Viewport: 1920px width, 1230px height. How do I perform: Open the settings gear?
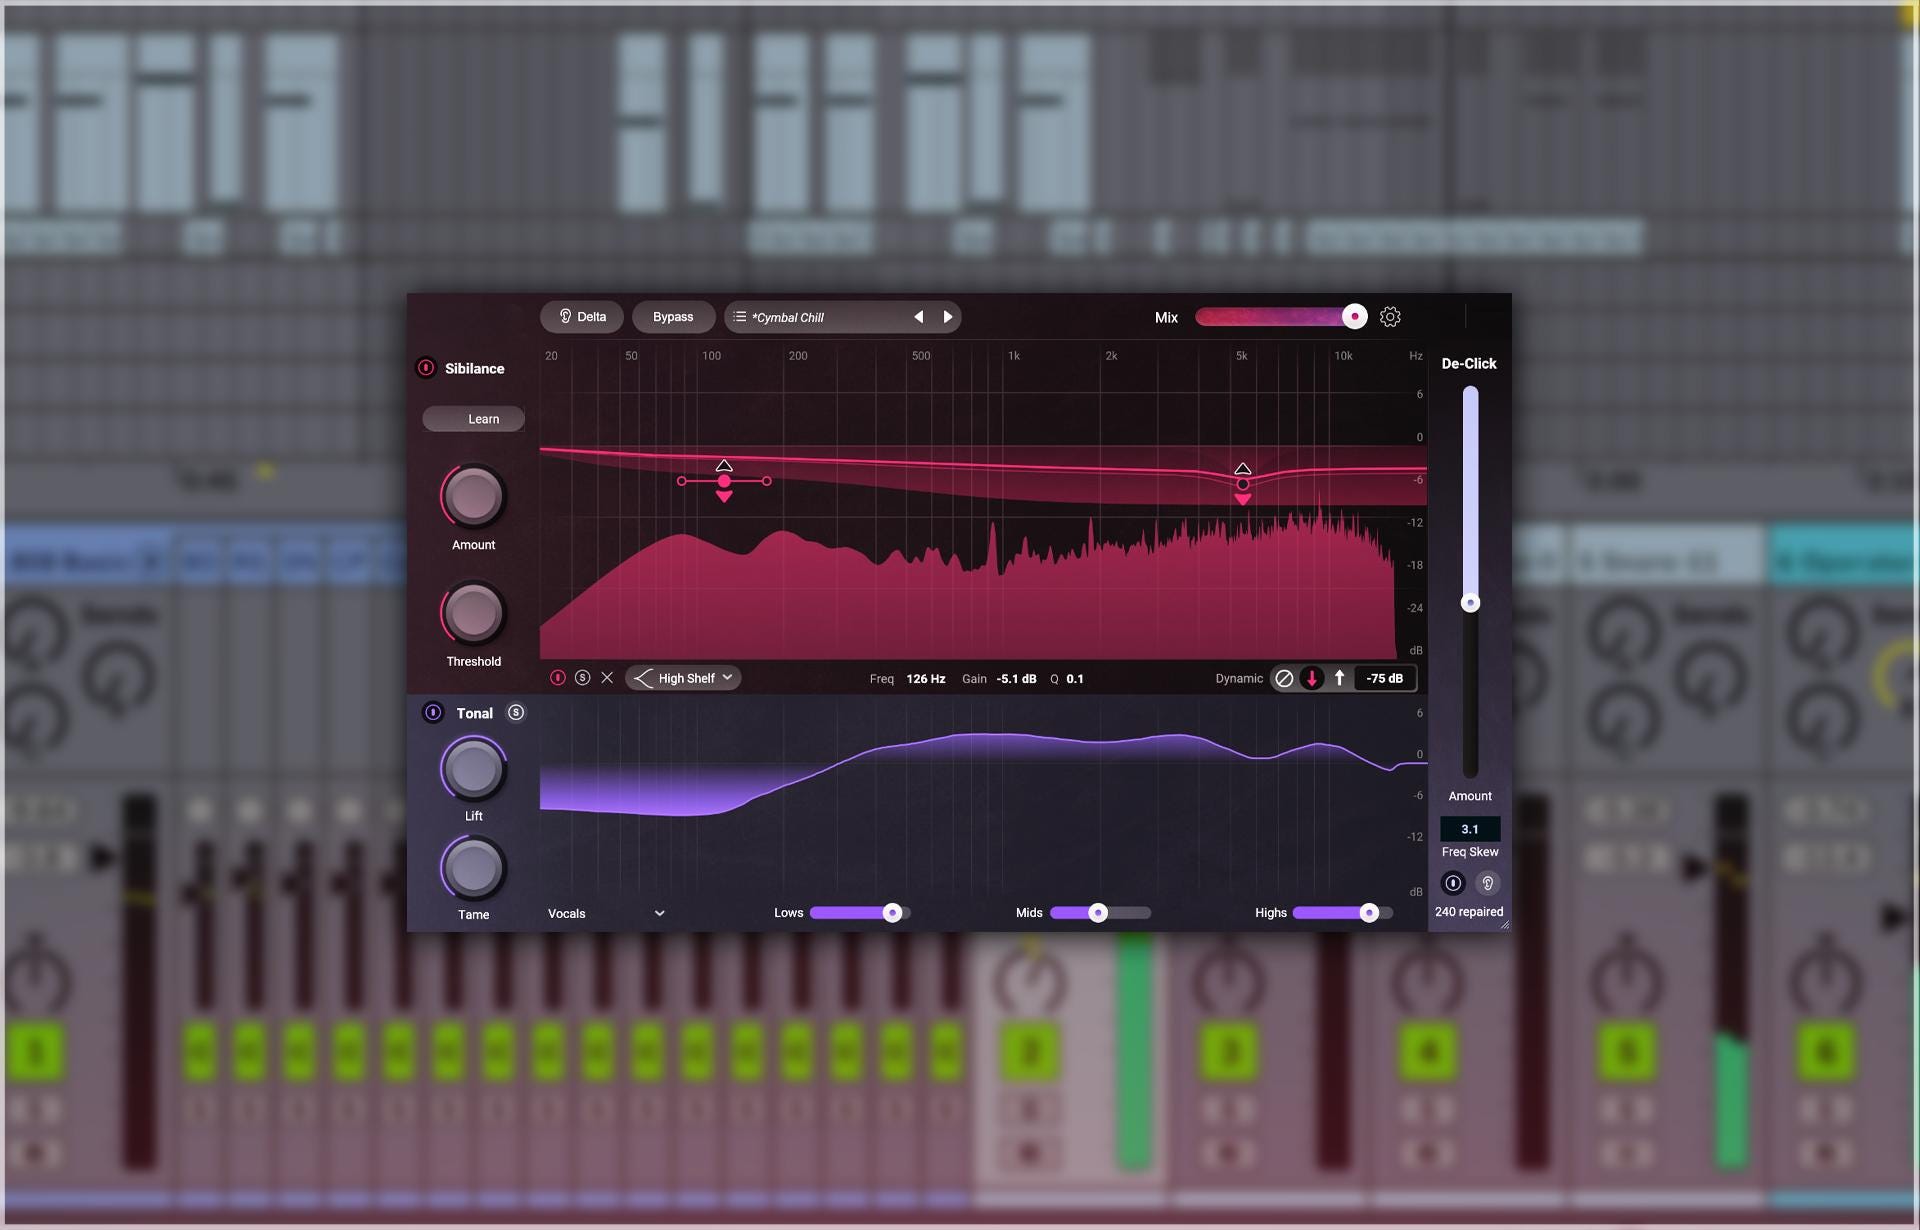tap(1390, 317)
